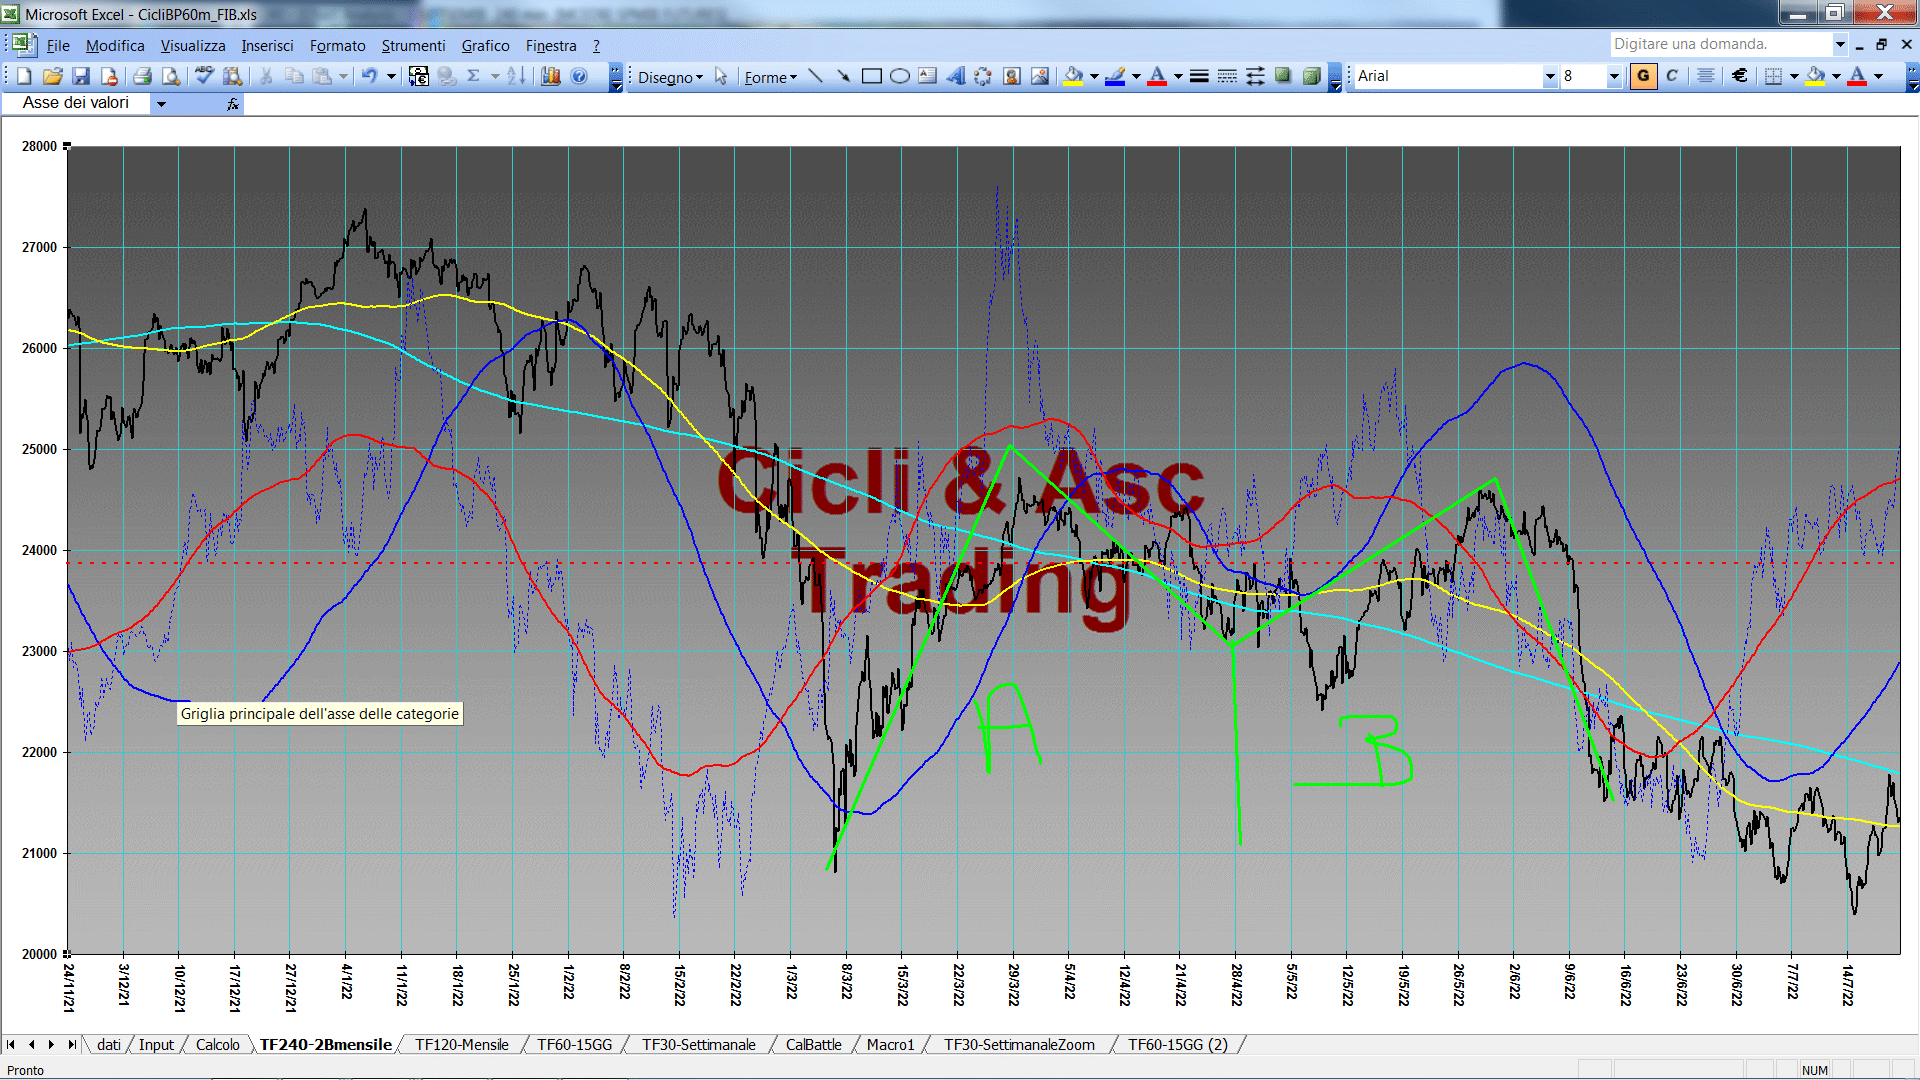Click blue Line Color swatch on Drawing toolbar
This screenshot has height=1080, width=1920.
pyautogui.click(x=1115, y=76)
